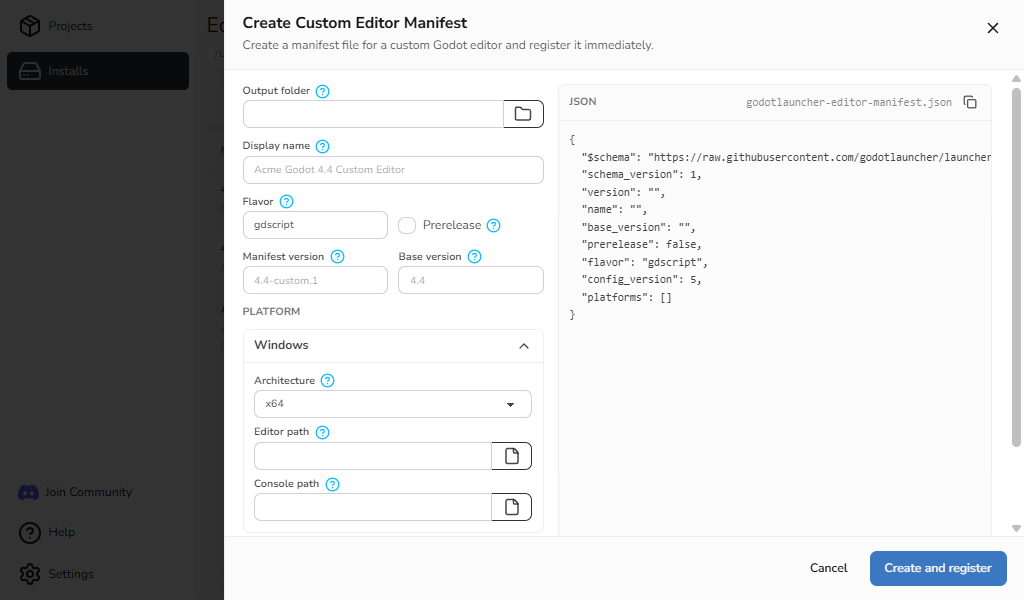Focus the Output folder text field

pyautogui.click(x=373, y=114)
